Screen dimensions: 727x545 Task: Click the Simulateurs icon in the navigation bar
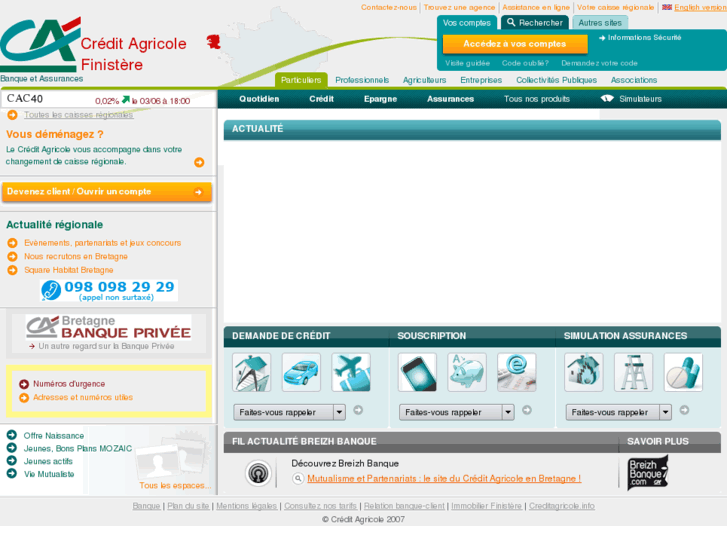point(607,98)
